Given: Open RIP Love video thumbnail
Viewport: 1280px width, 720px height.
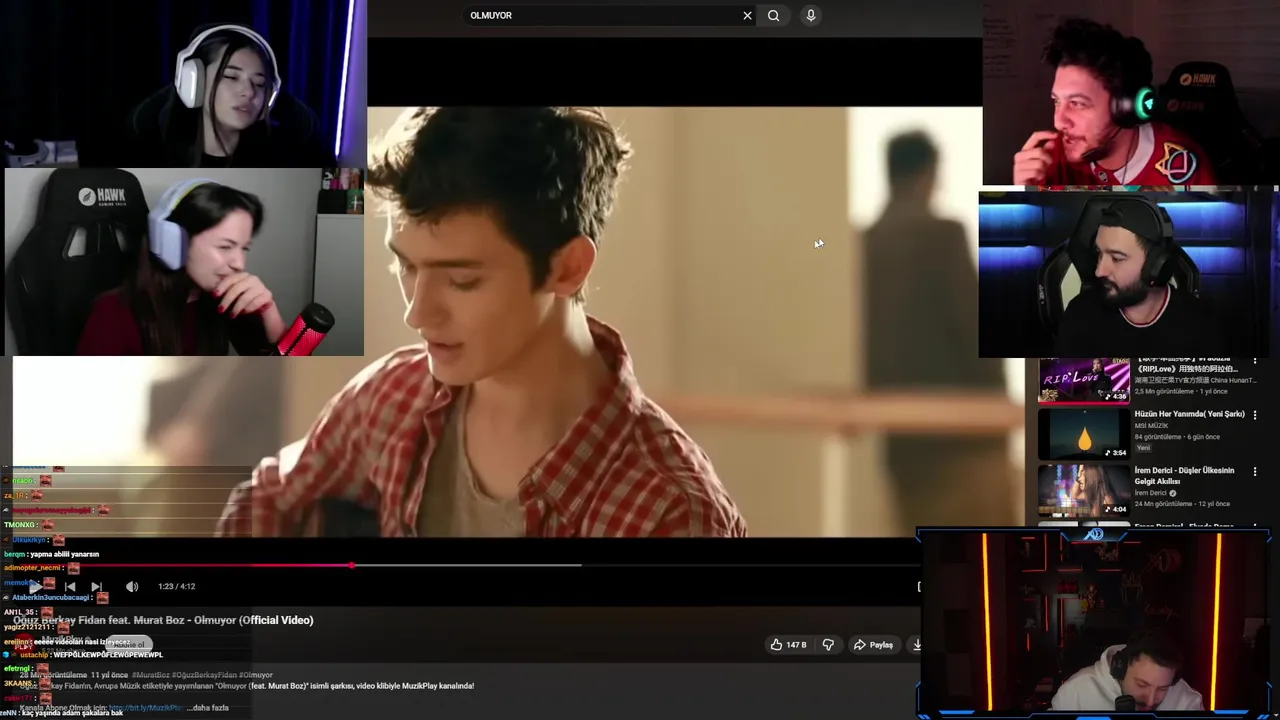Looking at the screenshot, I should pyautogui.click(x=1083, y=380).
